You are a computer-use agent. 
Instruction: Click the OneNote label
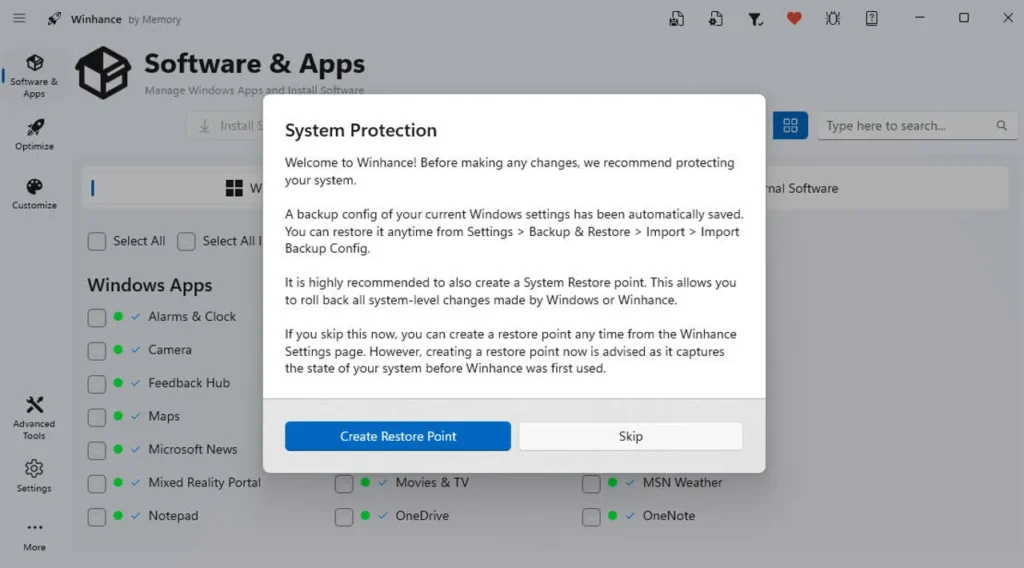[669, 516]
